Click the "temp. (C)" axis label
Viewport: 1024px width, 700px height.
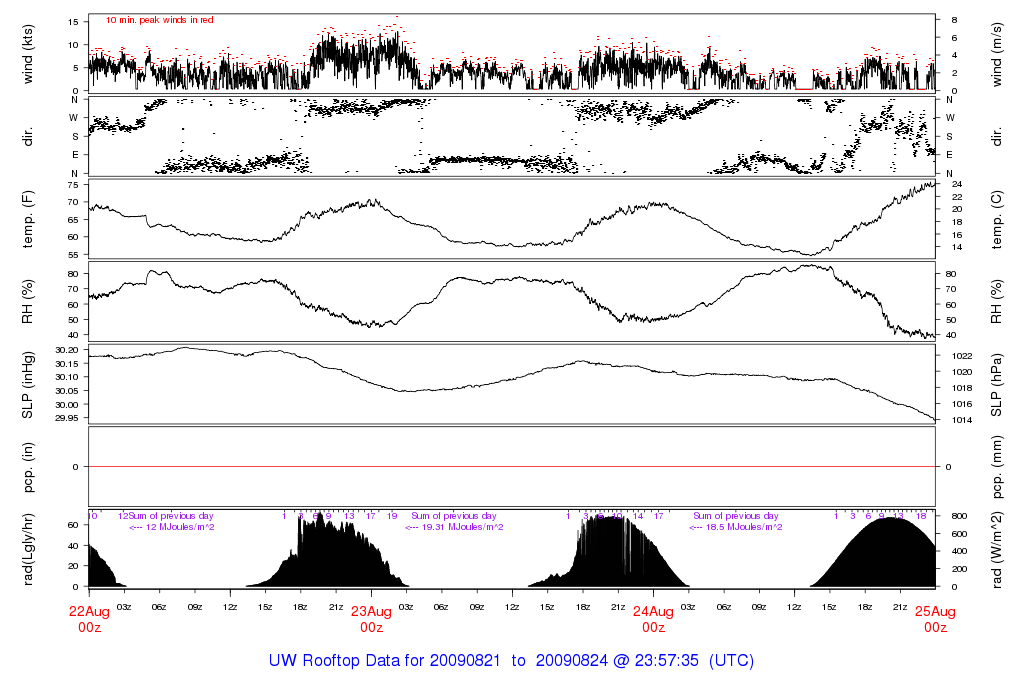pos(996,219)
